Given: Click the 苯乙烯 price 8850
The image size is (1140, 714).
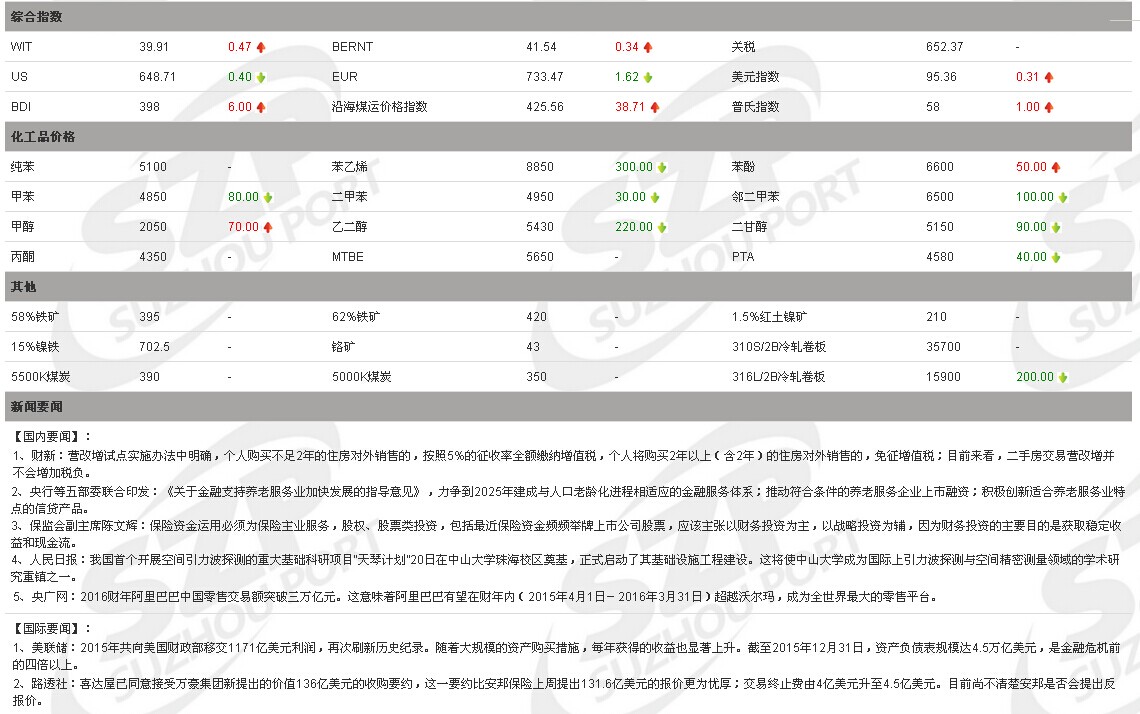Looking at the screenshot, I should click(x=539, y=167).
